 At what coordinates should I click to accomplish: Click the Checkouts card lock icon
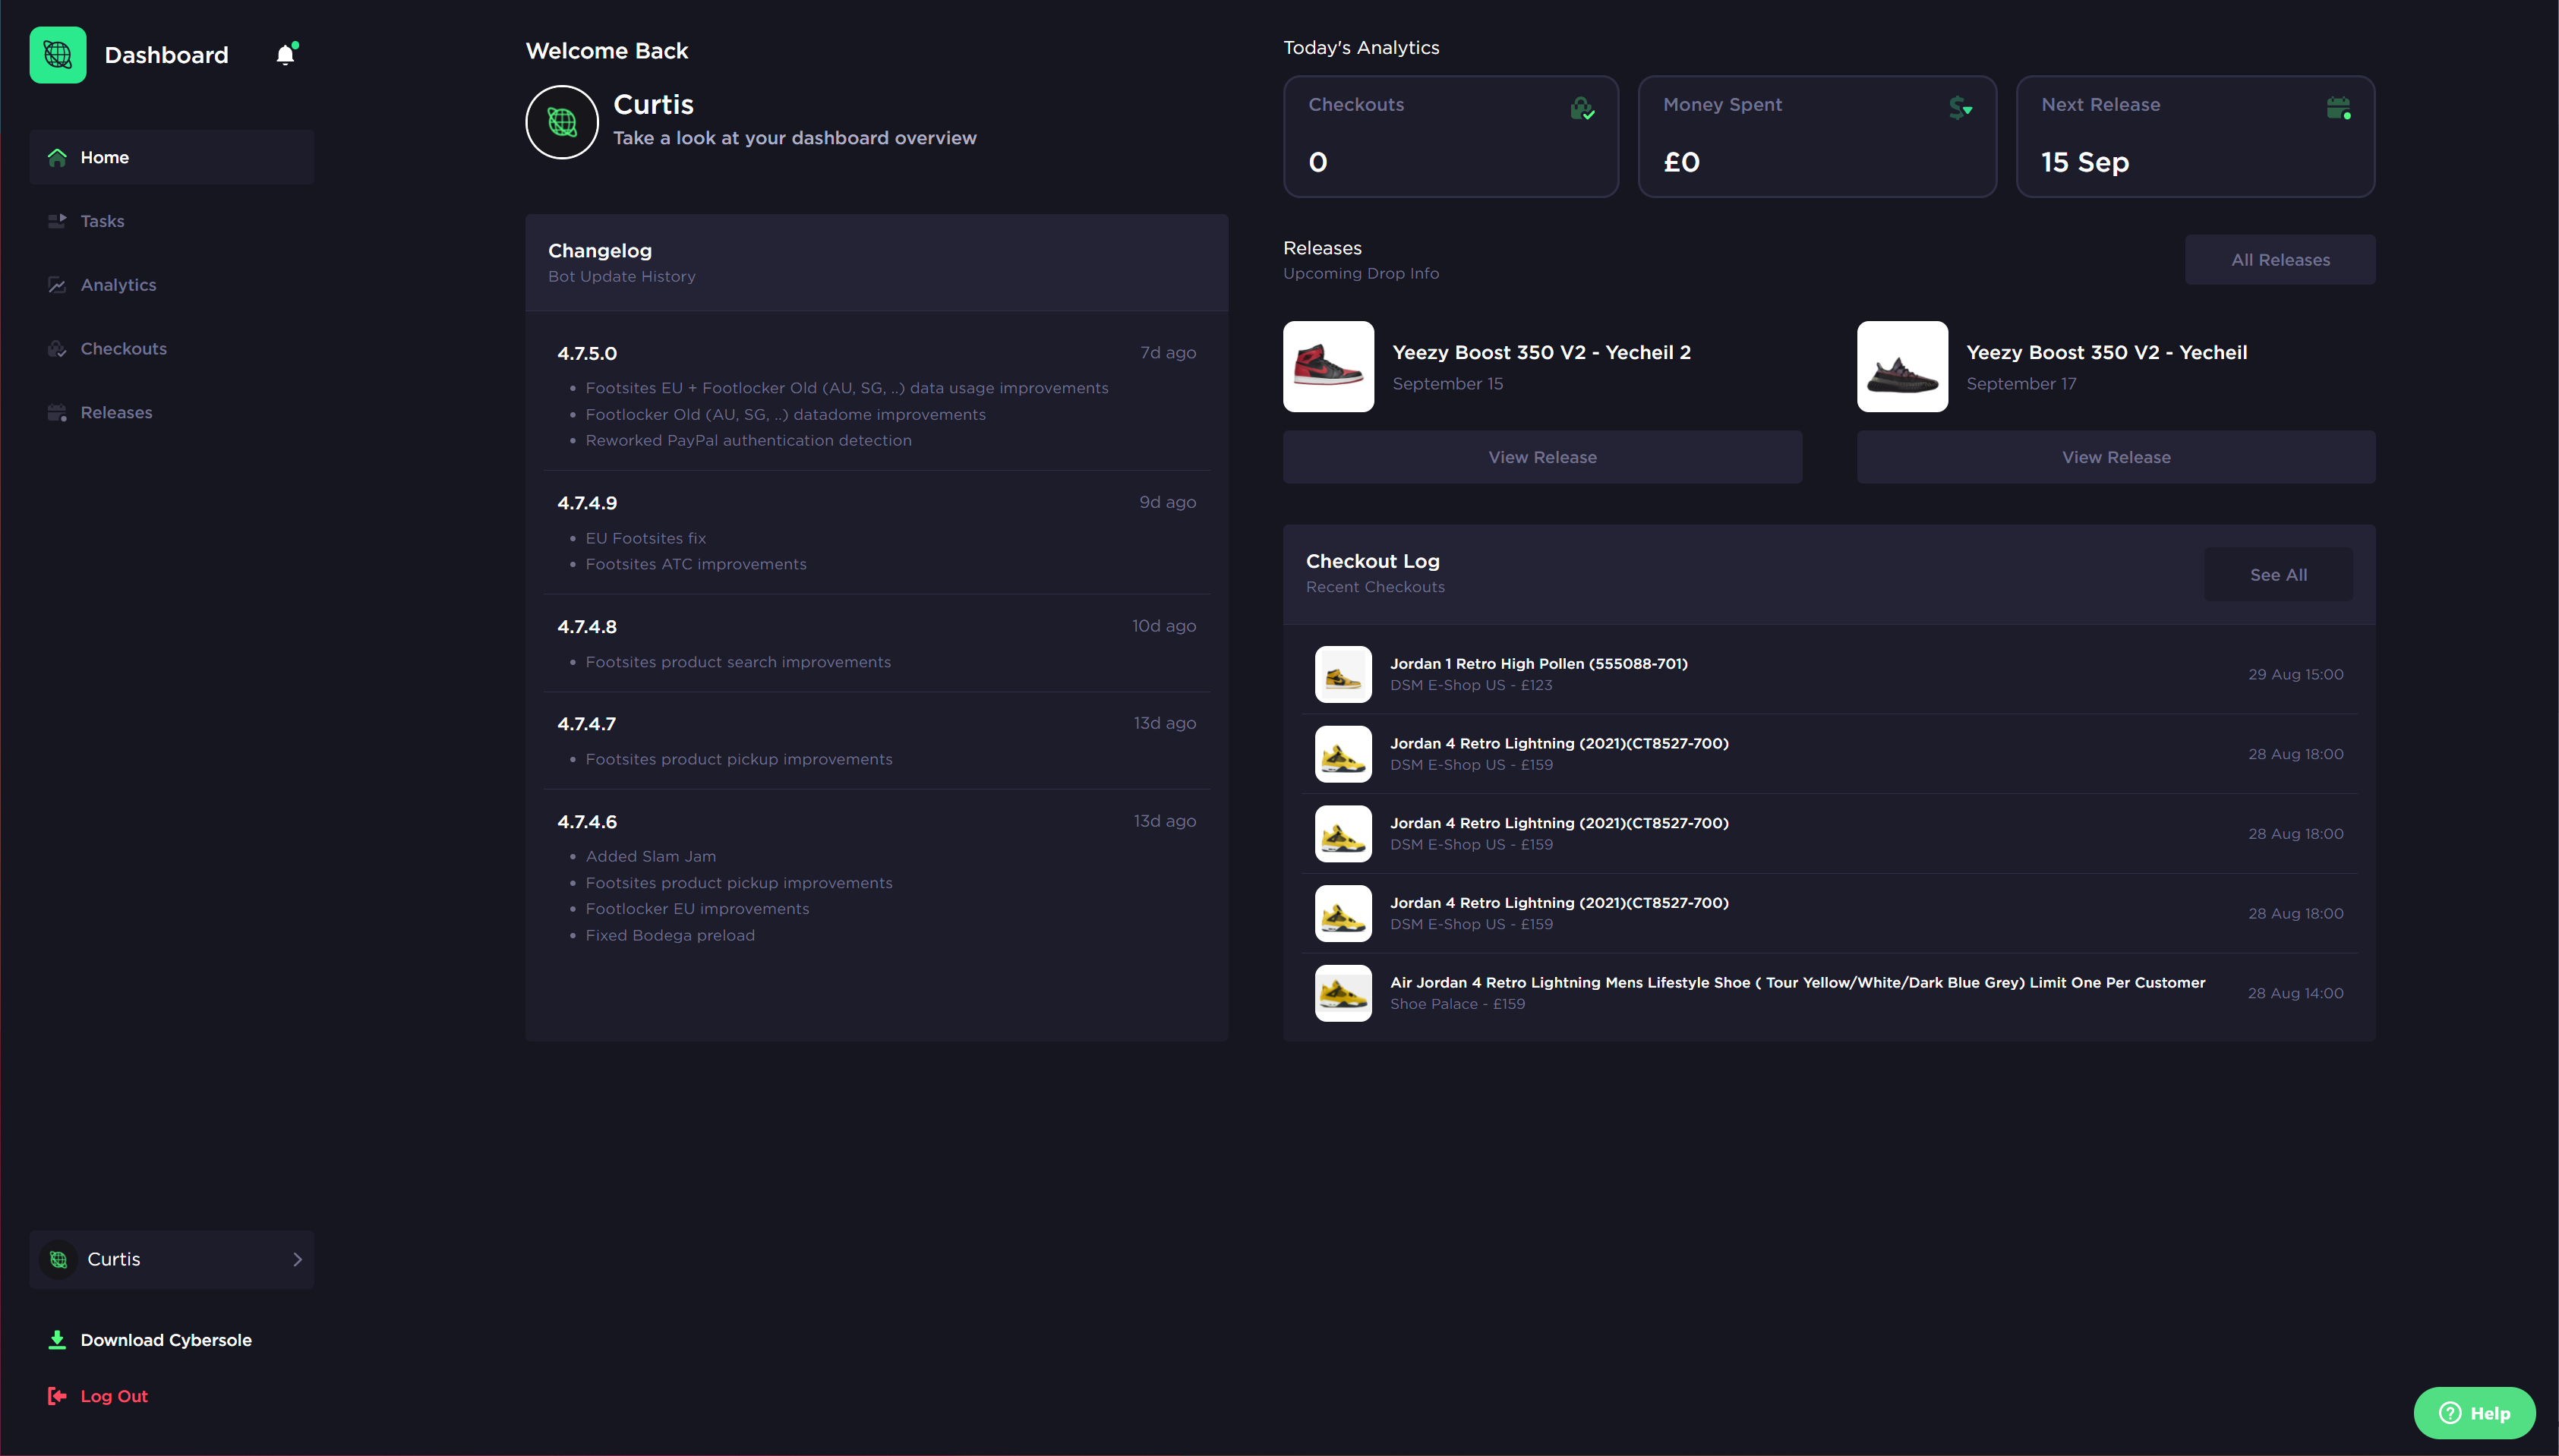click(1582, 108)
